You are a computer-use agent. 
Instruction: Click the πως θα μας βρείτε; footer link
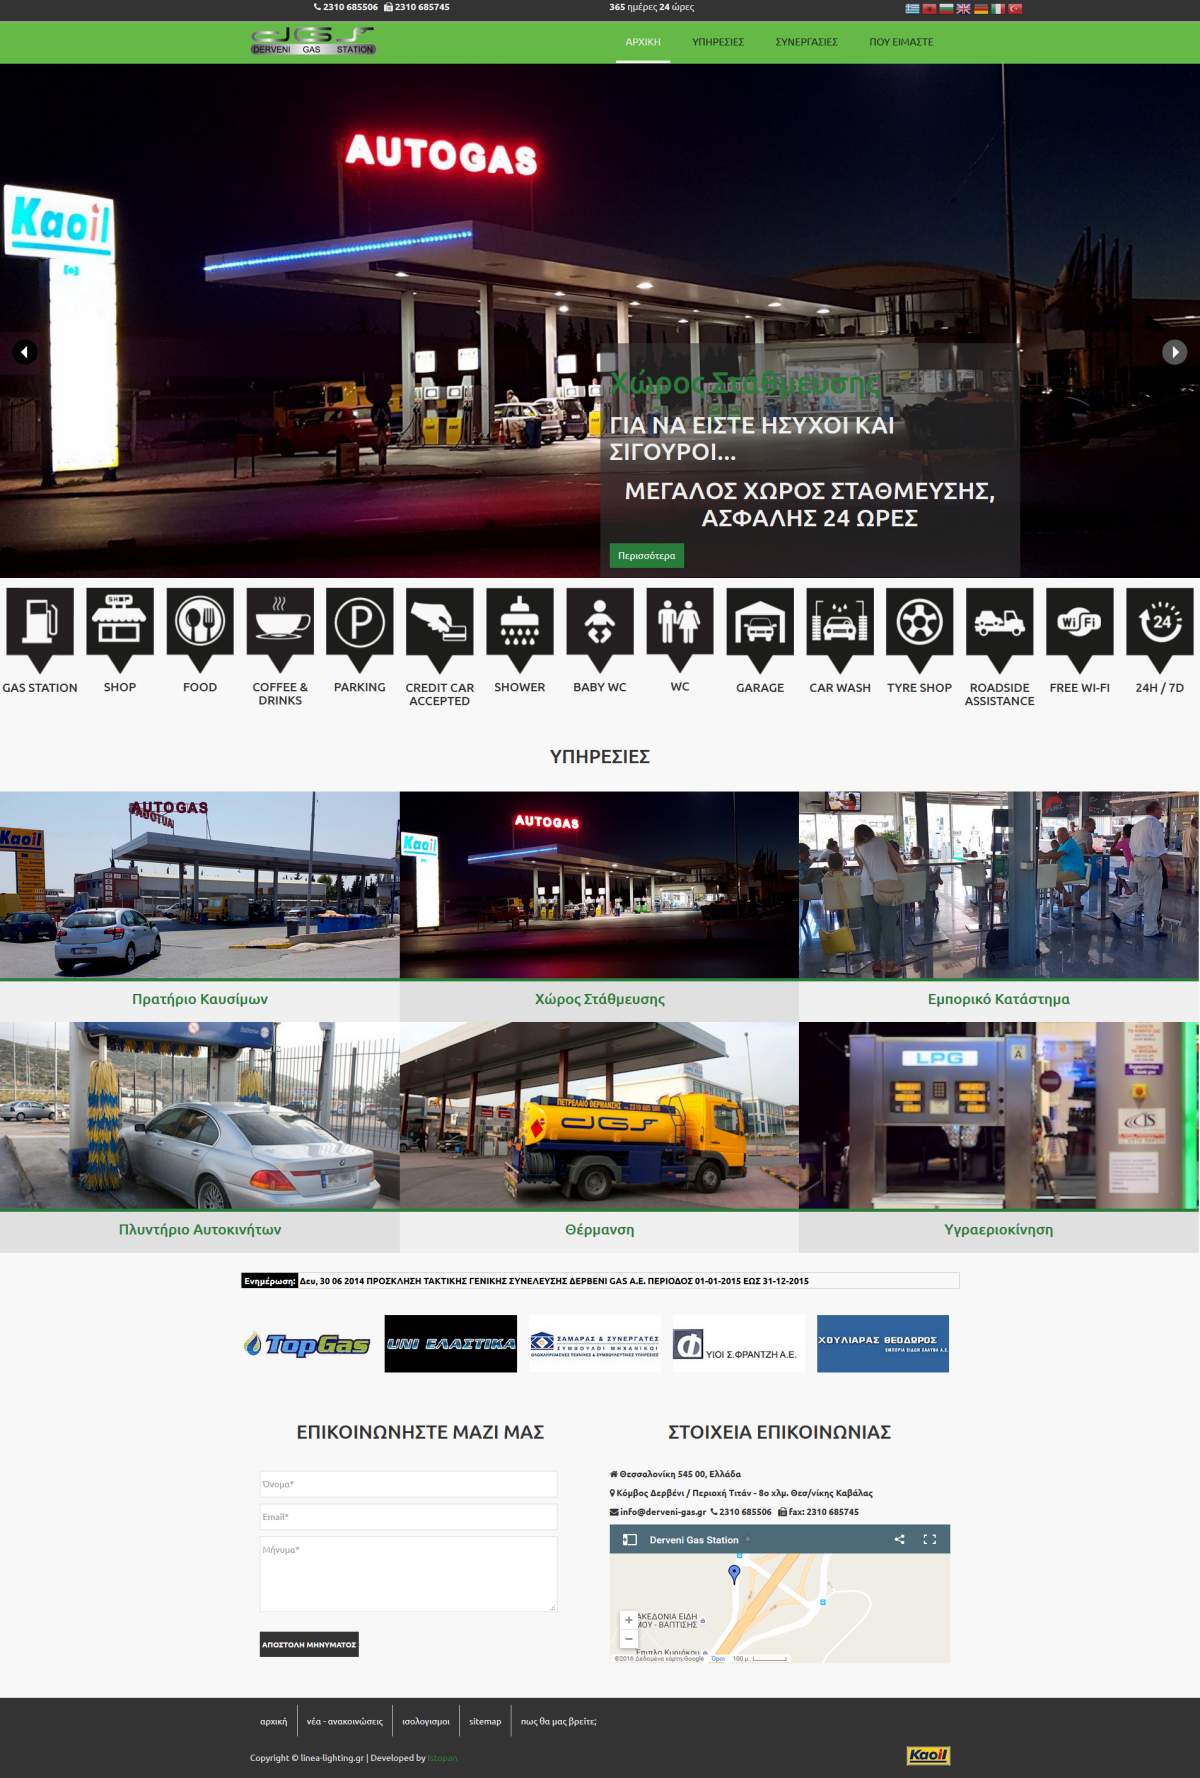pyautogui.click(x=558, y=1721)
